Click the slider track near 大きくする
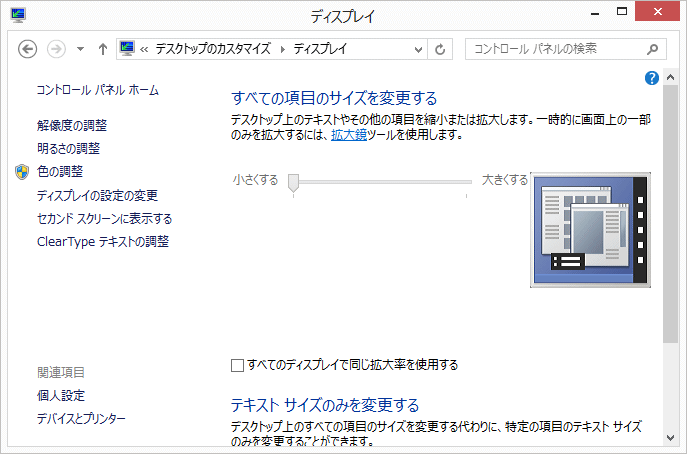The height and width of the screenshot is (454, 687). (x=466, y=181)
